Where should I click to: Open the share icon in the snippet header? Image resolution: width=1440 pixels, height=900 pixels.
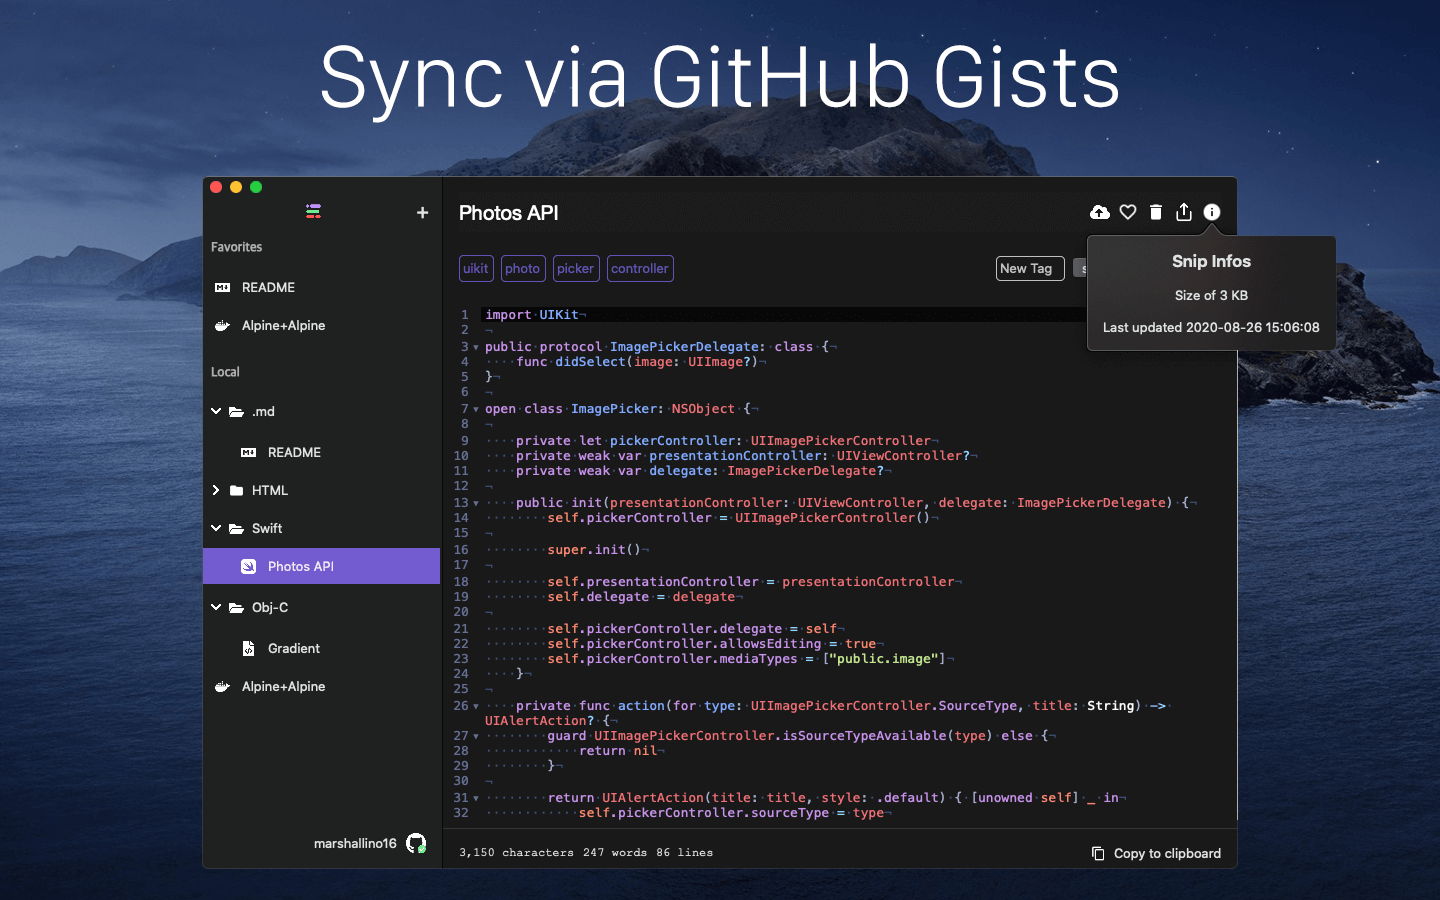click(1184, 212)
